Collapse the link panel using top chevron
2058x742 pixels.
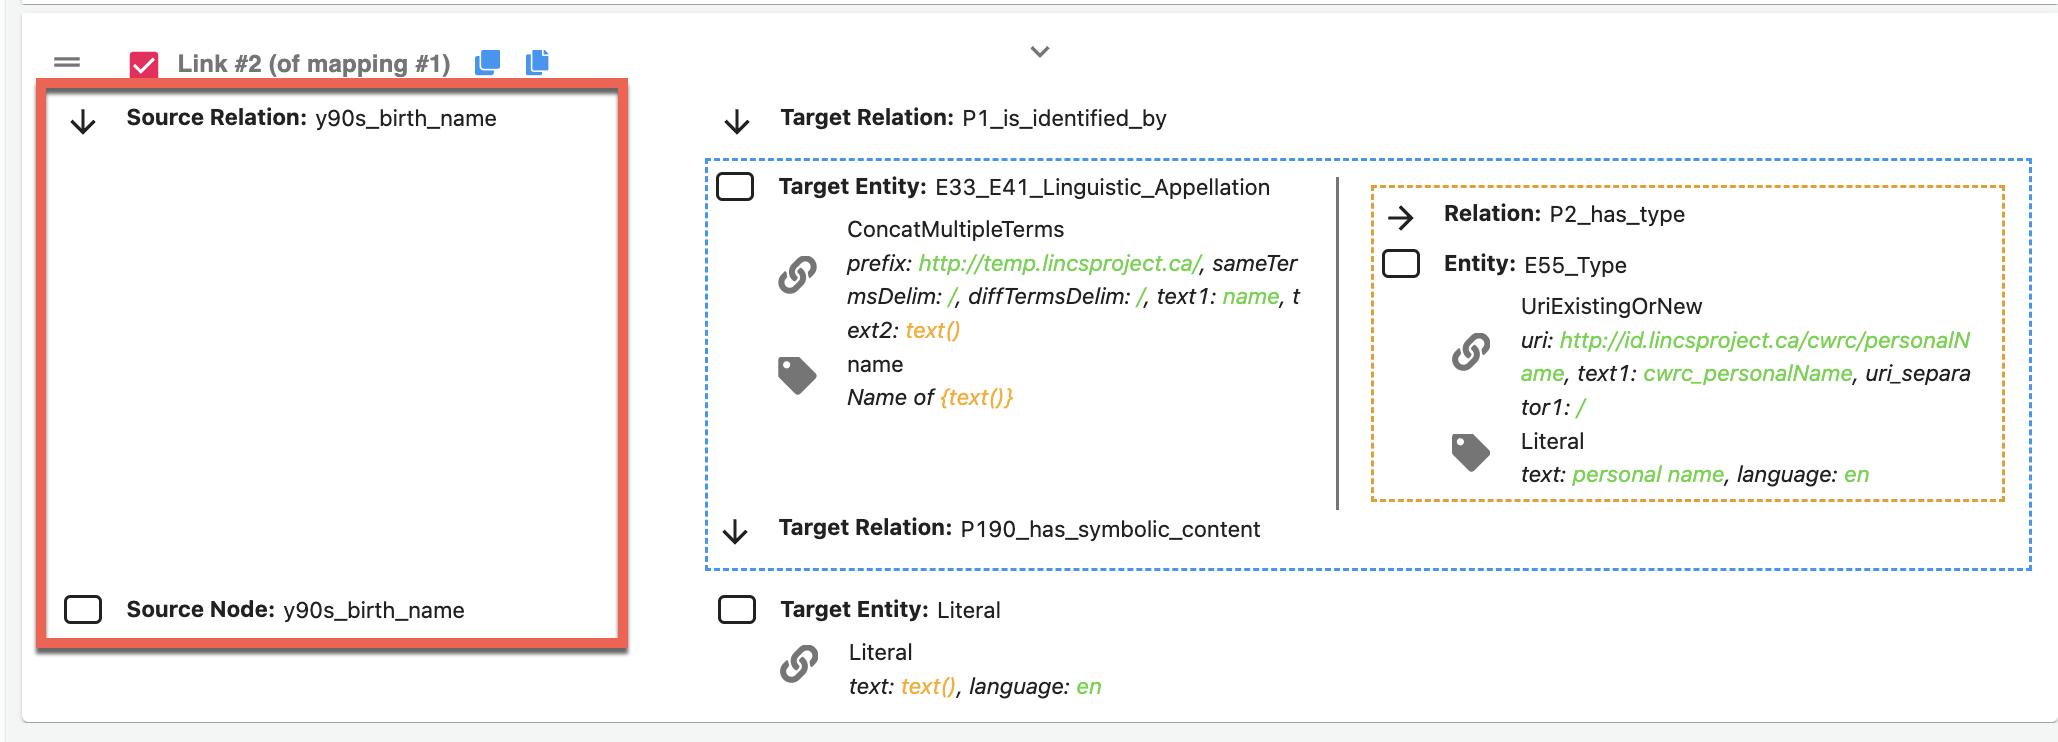1040,52
